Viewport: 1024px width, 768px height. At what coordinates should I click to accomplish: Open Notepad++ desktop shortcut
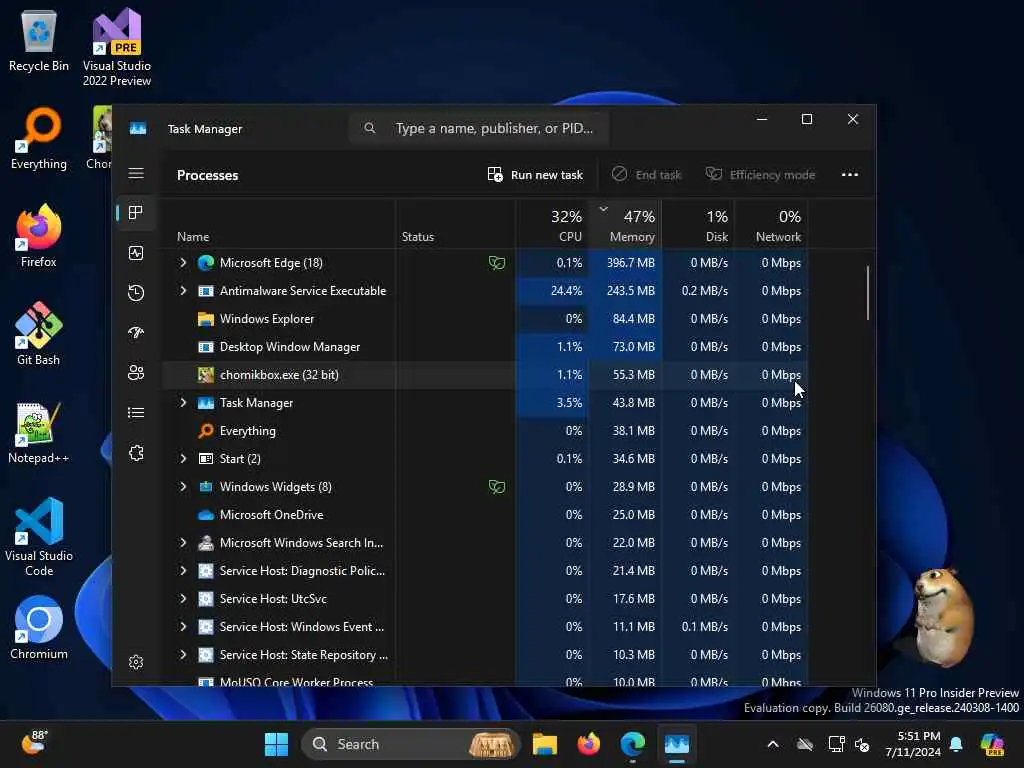[39, 432]
